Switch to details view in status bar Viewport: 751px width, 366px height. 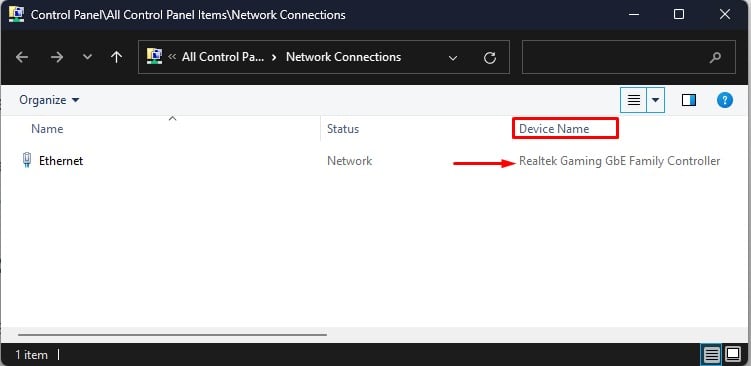tap(711, 355)
